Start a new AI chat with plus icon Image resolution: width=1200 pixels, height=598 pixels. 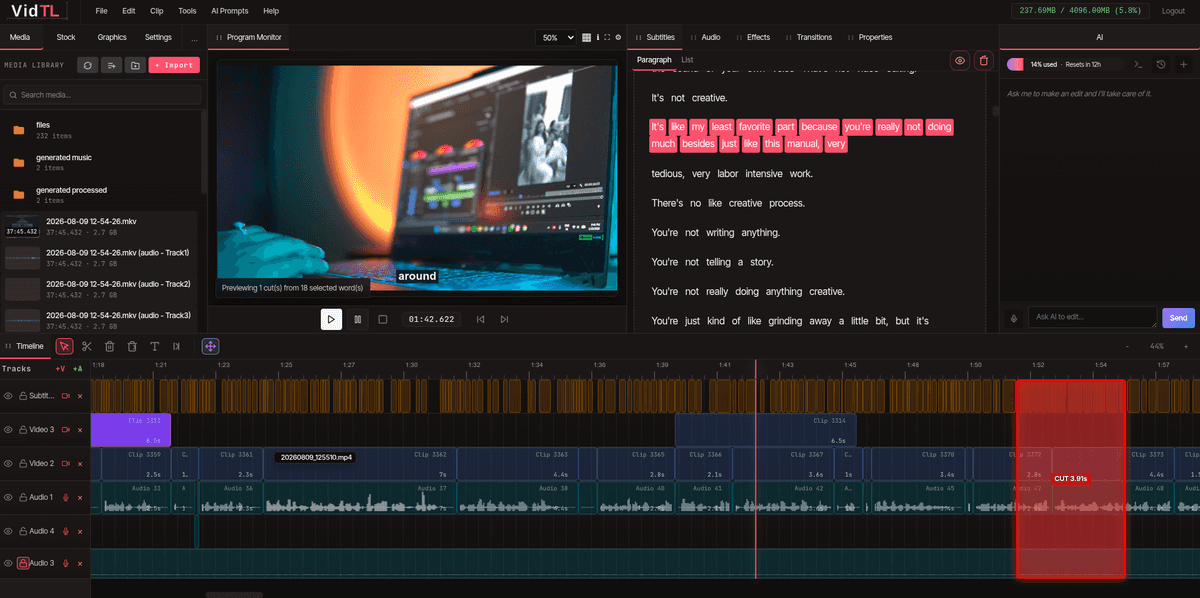(1183, 64)
